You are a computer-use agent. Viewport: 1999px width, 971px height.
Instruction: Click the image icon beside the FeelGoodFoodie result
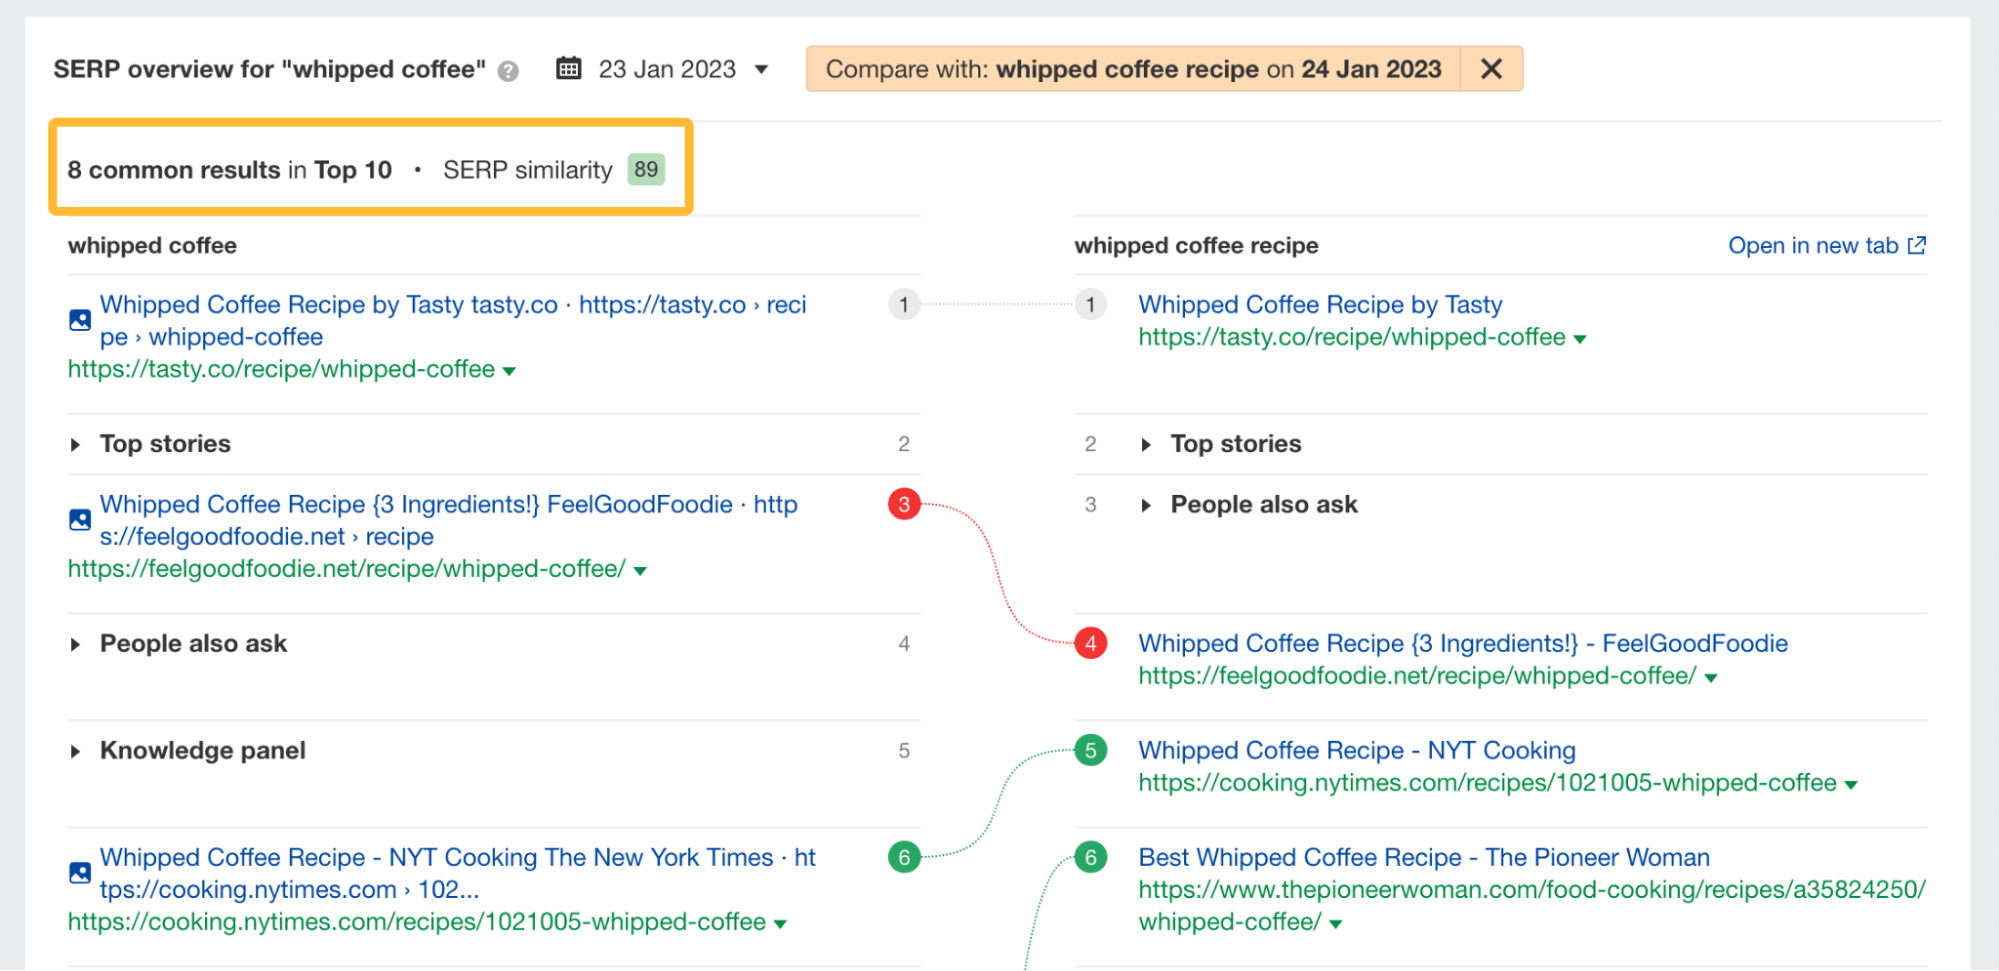click(x=79, y=519)
